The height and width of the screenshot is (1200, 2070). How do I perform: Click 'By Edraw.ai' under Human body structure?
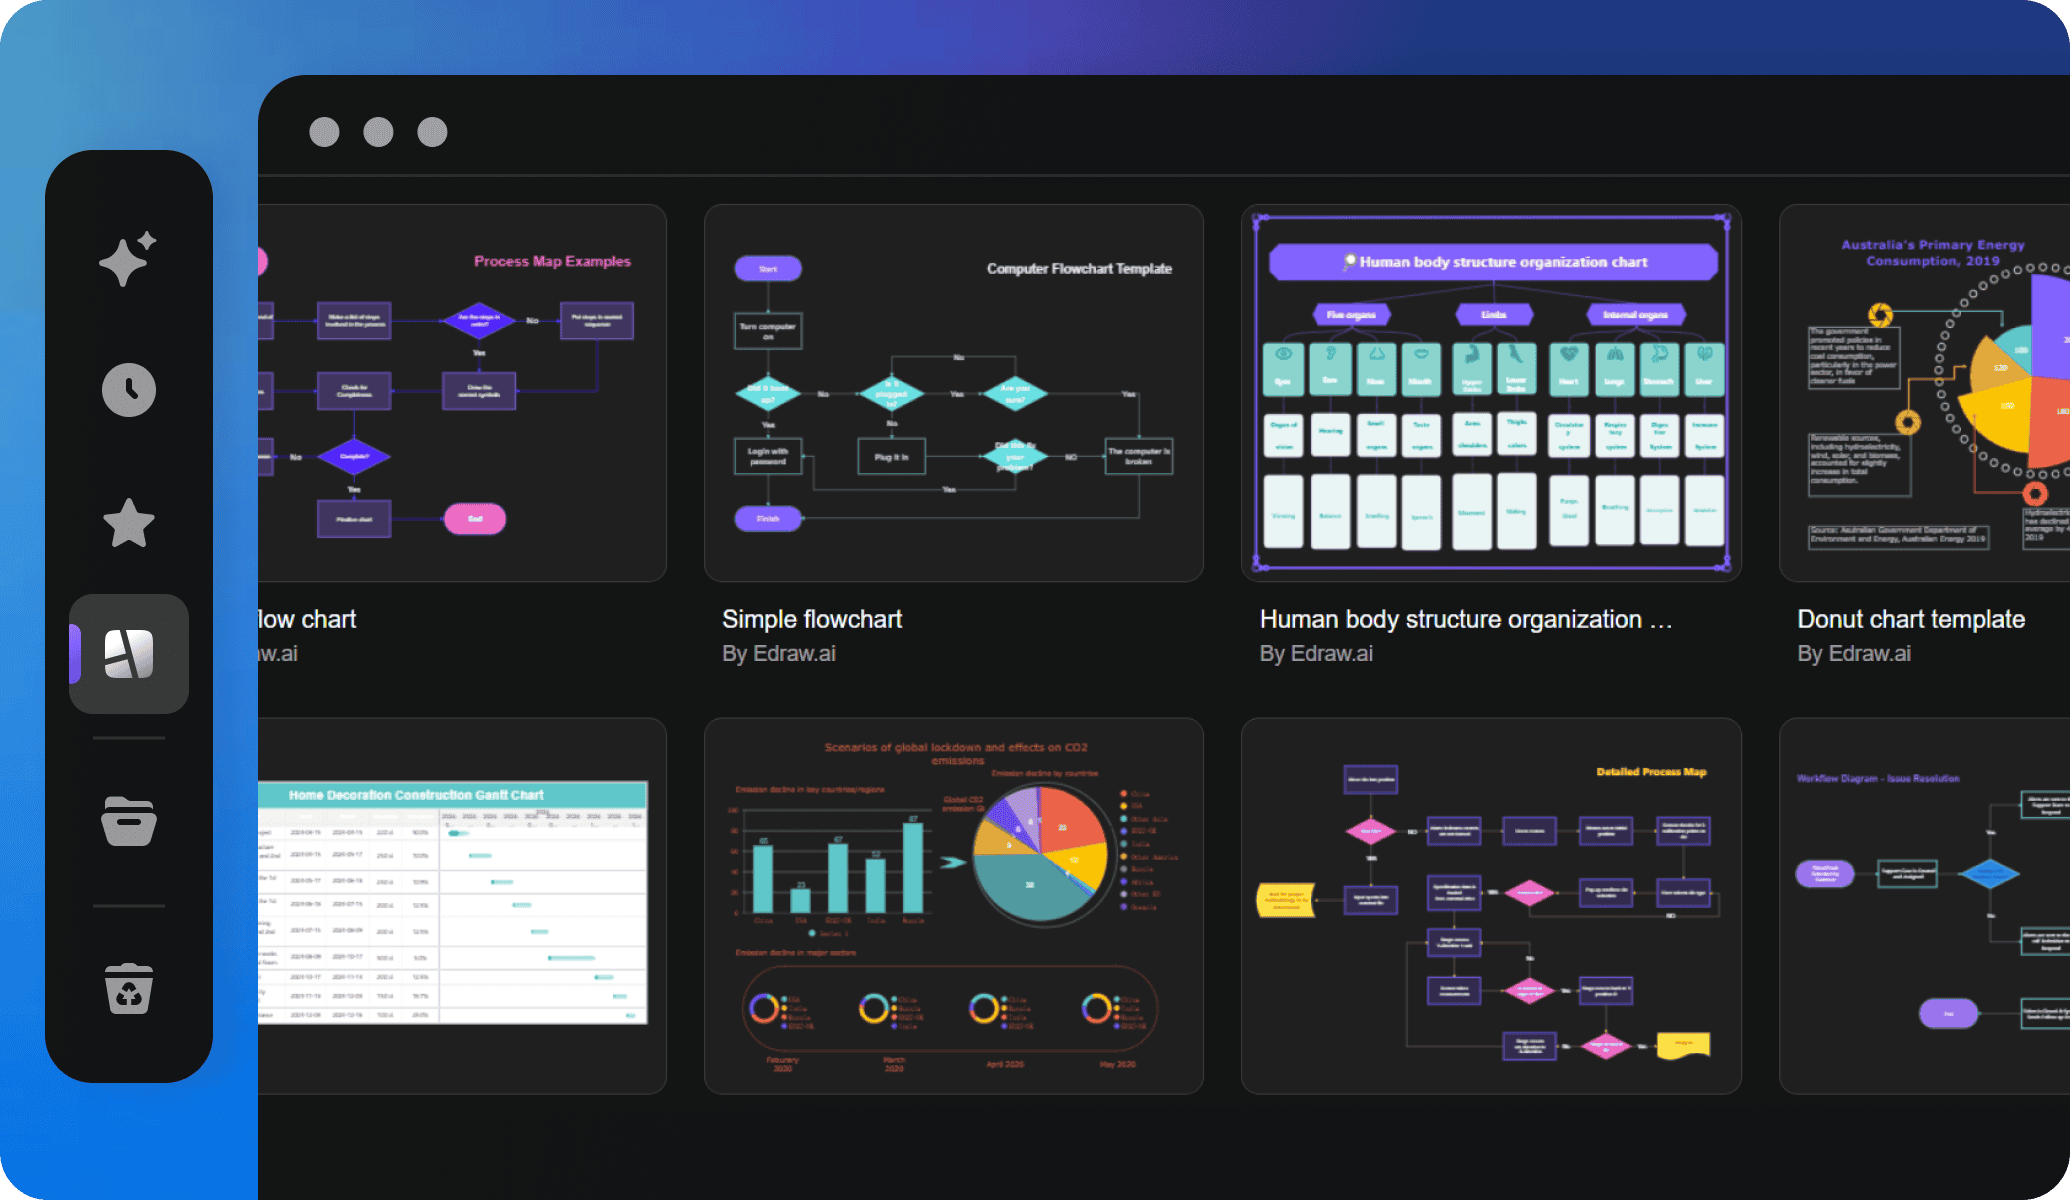click(x=1316, y=653)
